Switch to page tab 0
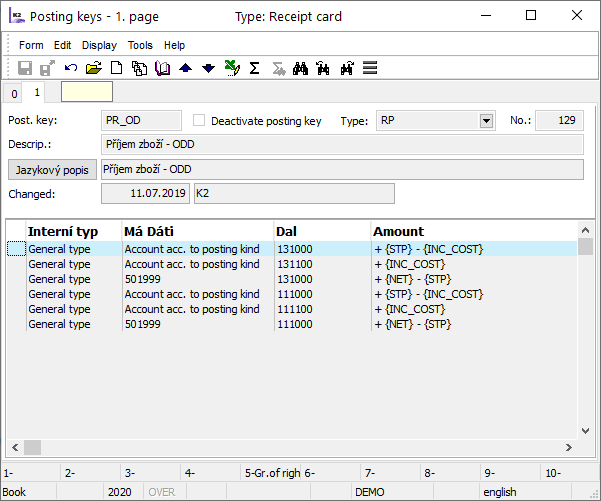 pos(14,93)
